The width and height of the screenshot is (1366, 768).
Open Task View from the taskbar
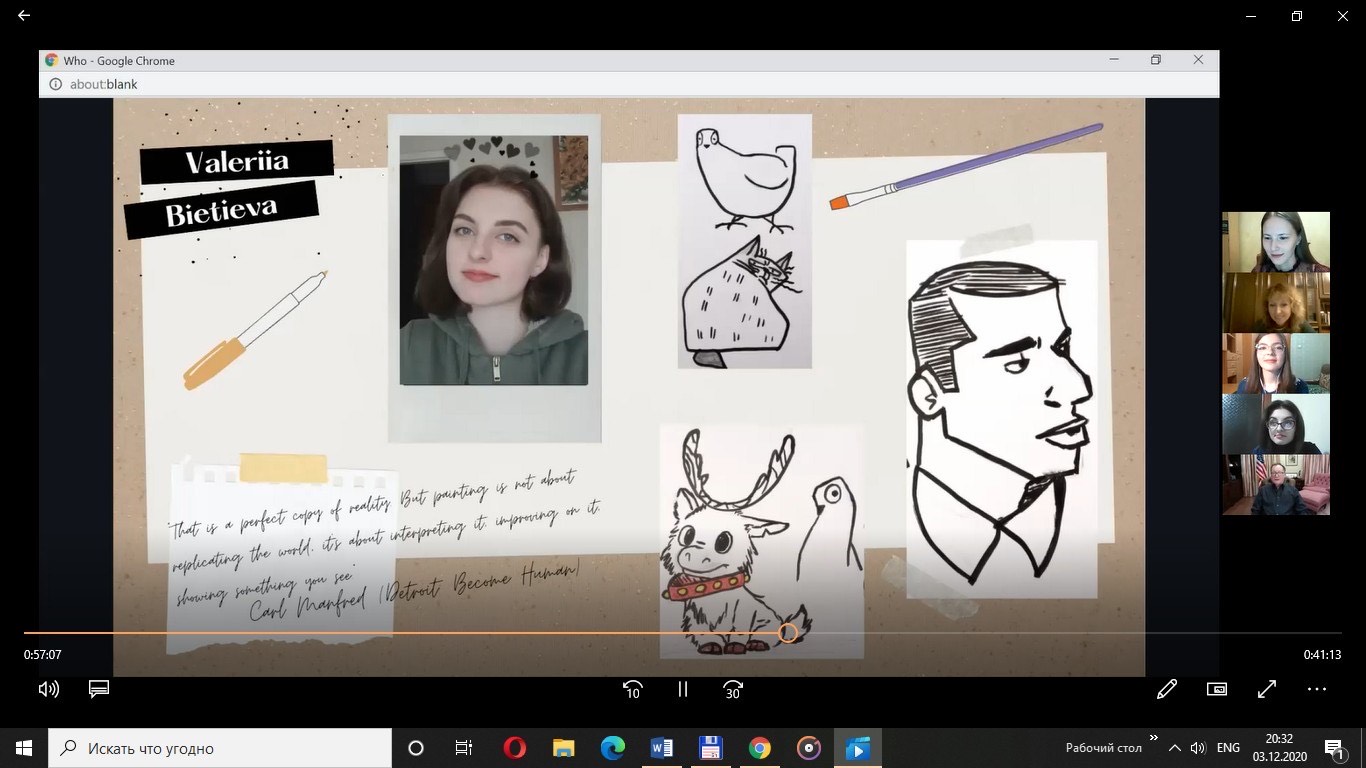(464, 748)
